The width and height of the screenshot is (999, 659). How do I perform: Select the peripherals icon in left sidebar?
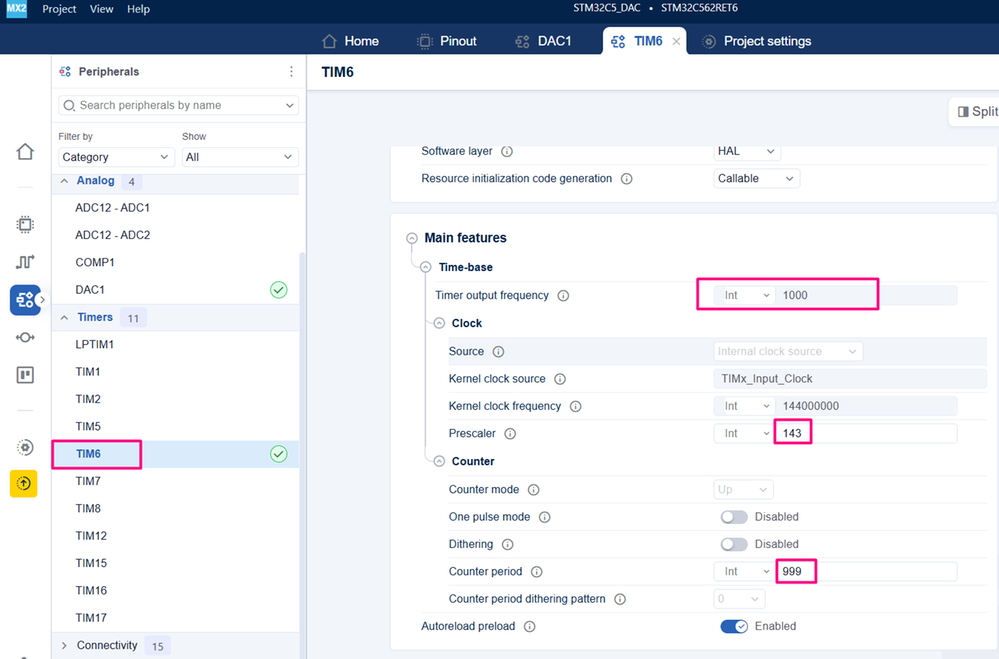click(25, 300)
